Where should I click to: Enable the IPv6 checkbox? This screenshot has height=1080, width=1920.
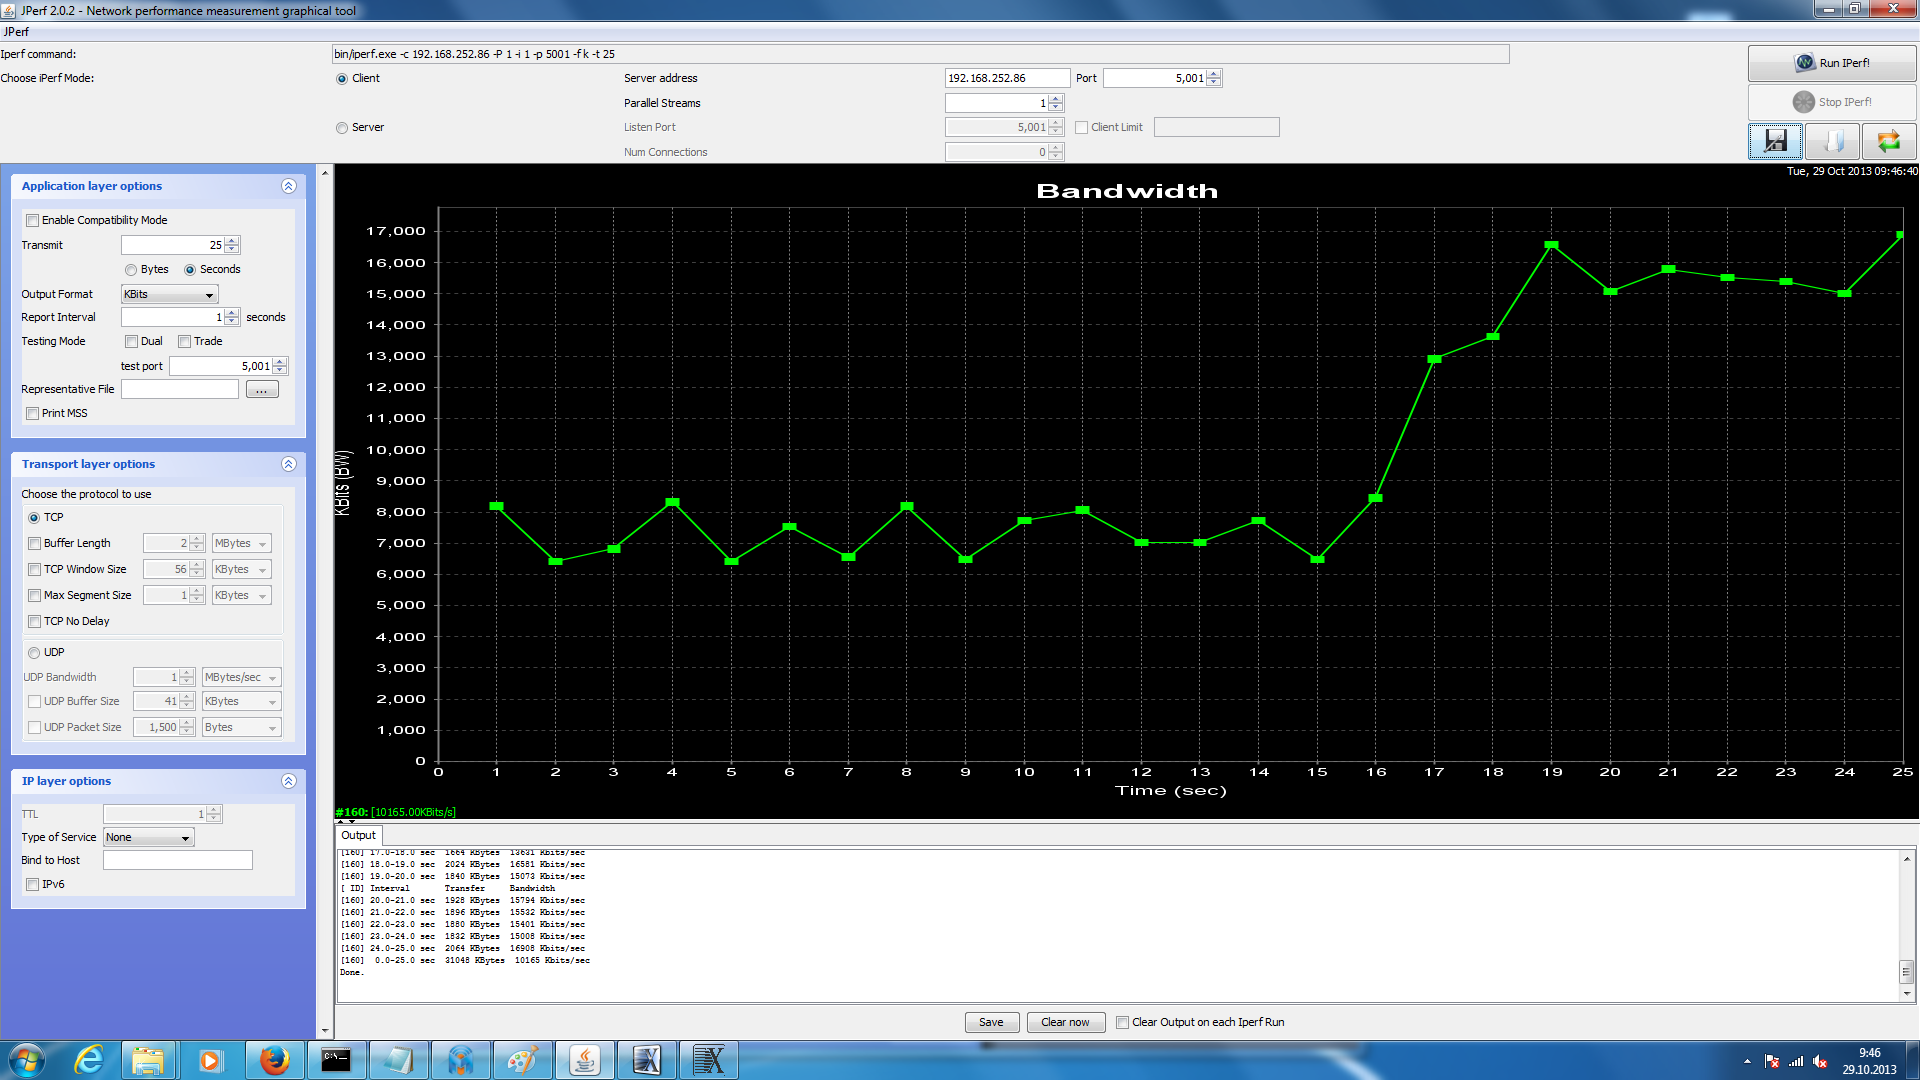click(x=33, y=885)
